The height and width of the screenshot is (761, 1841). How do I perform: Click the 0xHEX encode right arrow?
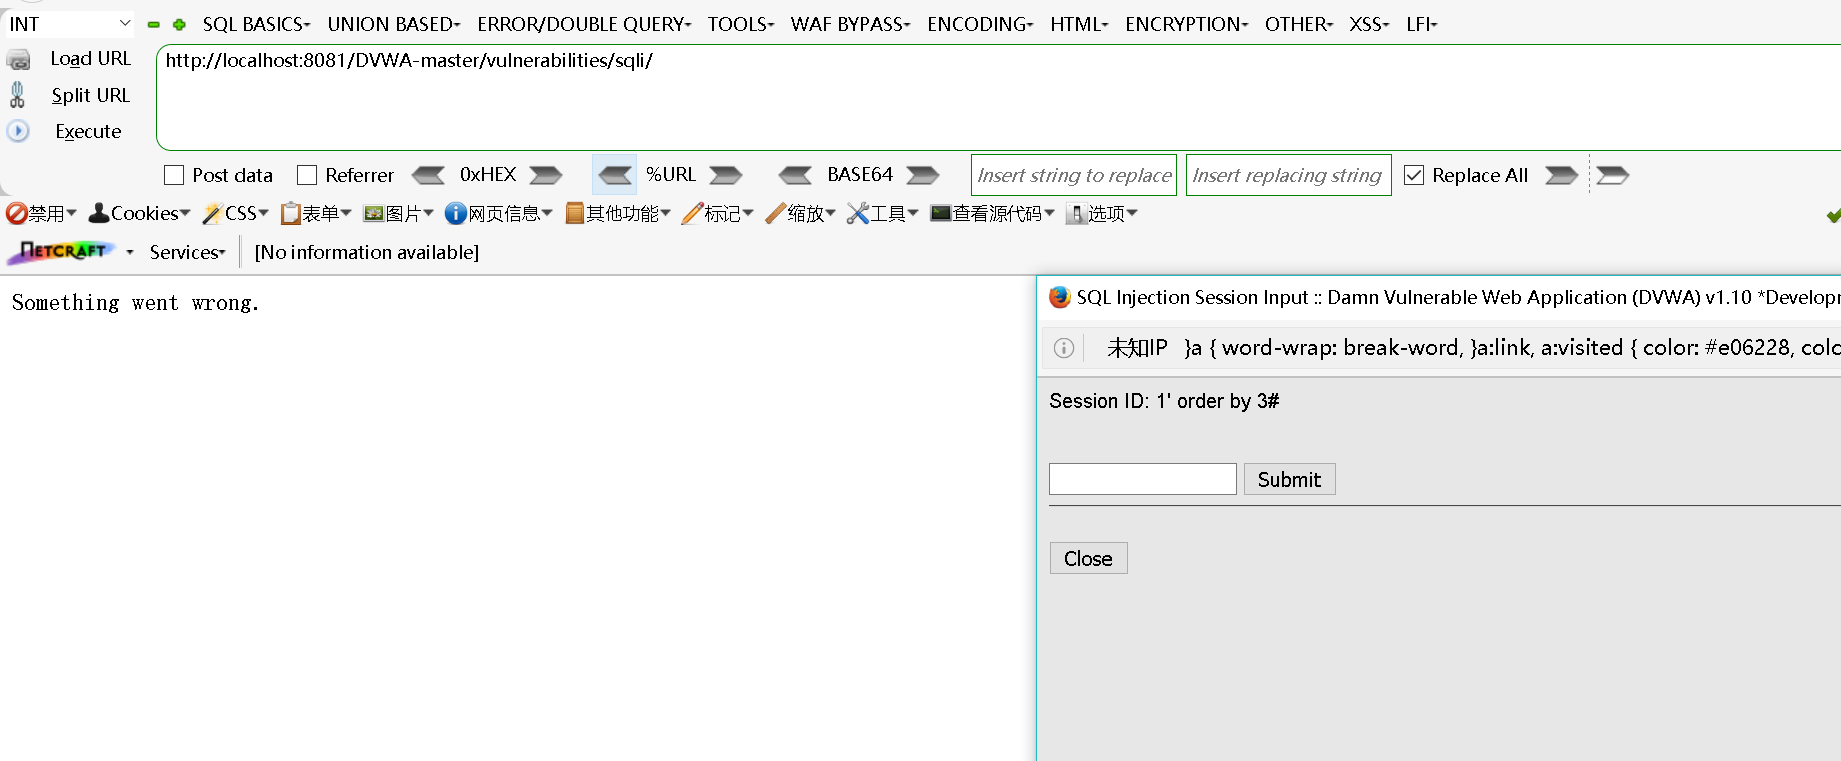click(546, 175)
